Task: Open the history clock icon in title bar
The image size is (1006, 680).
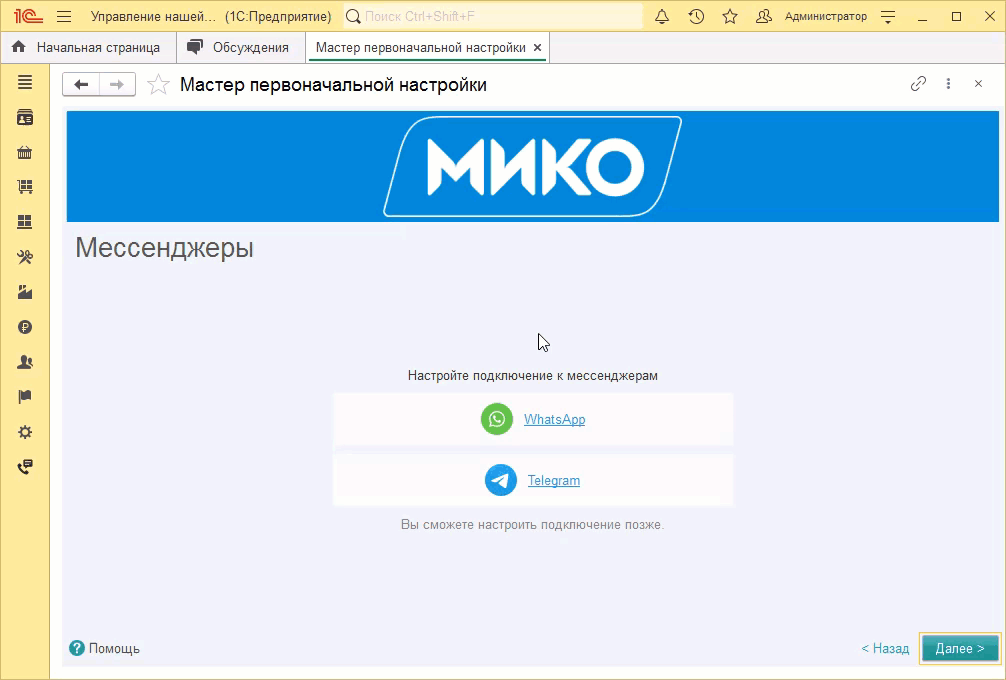Action: point(695,16)
